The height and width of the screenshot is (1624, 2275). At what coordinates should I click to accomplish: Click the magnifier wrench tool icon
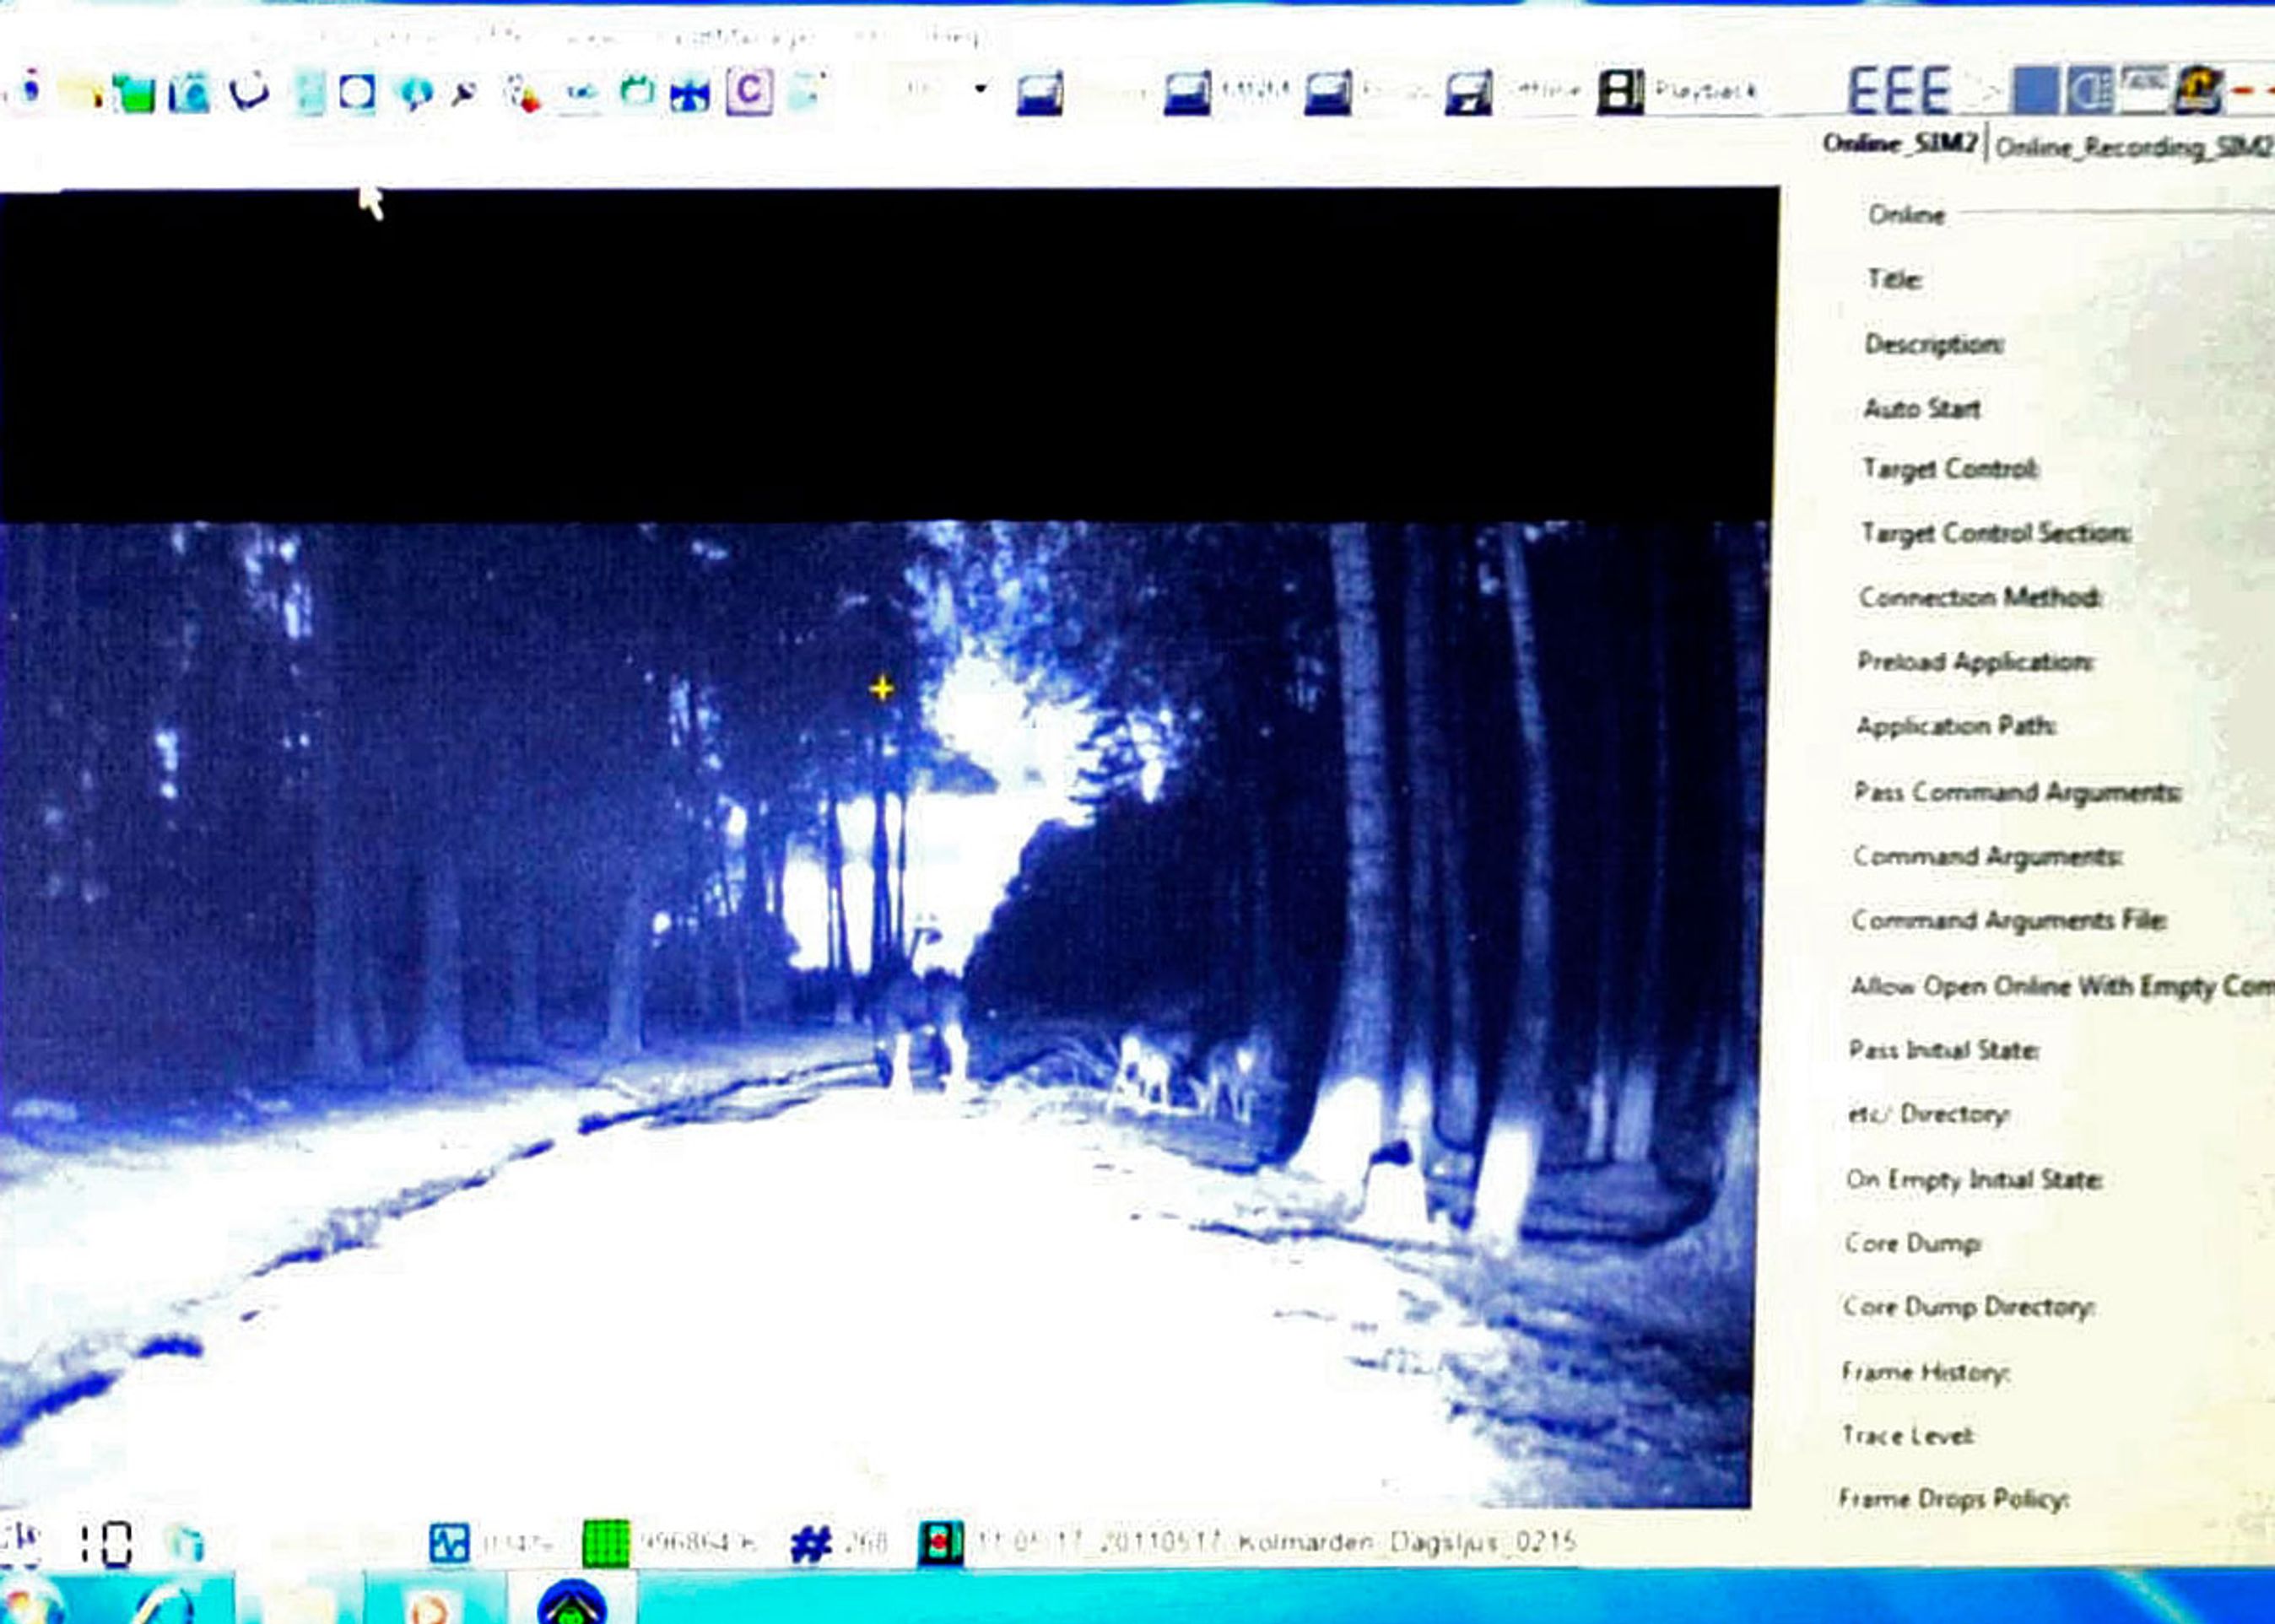click(465, 94)
